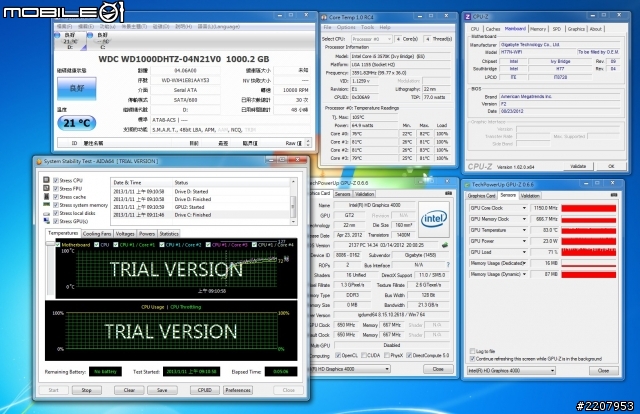Click the Stress cache icon in AIDA64

47,196
